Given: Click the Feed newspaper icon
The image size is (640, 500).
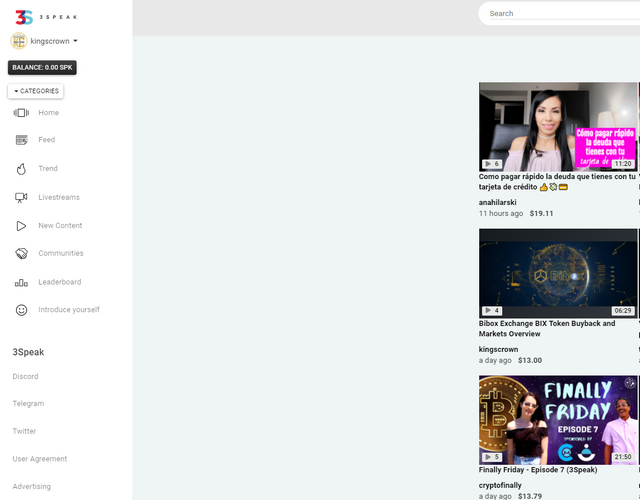Looking at the screenshot, I should coord(21,140).
